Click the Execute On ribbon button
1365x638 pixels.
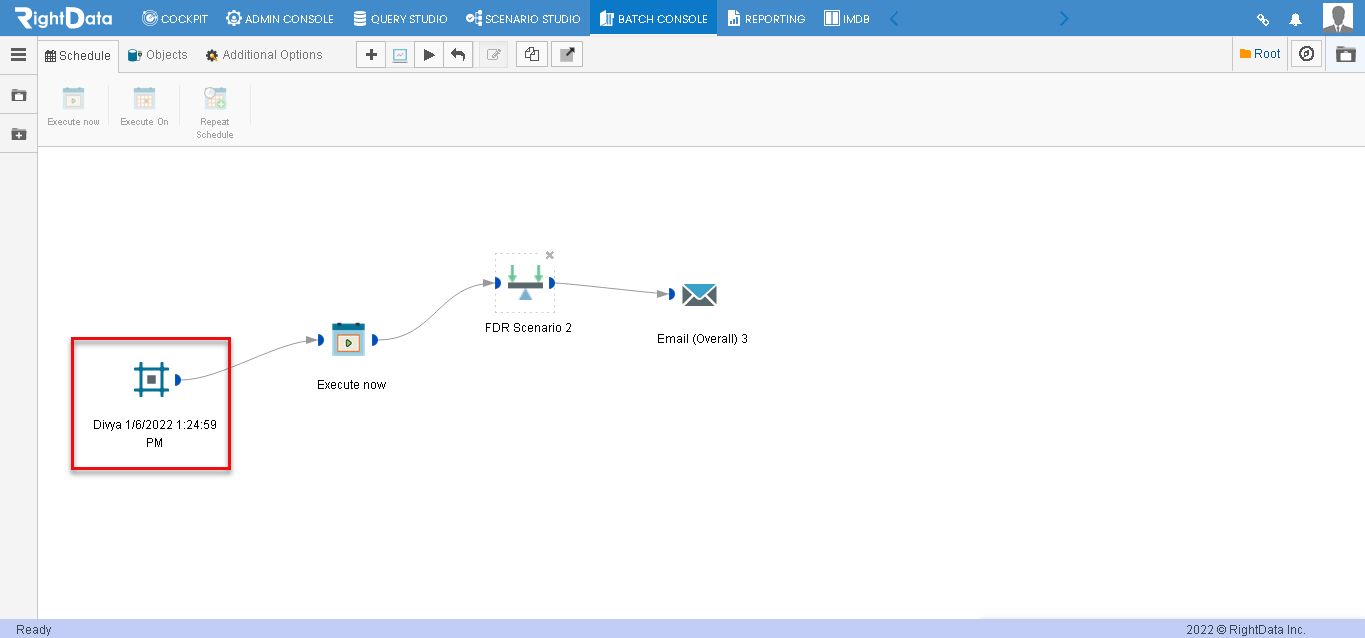coord(144,106)
